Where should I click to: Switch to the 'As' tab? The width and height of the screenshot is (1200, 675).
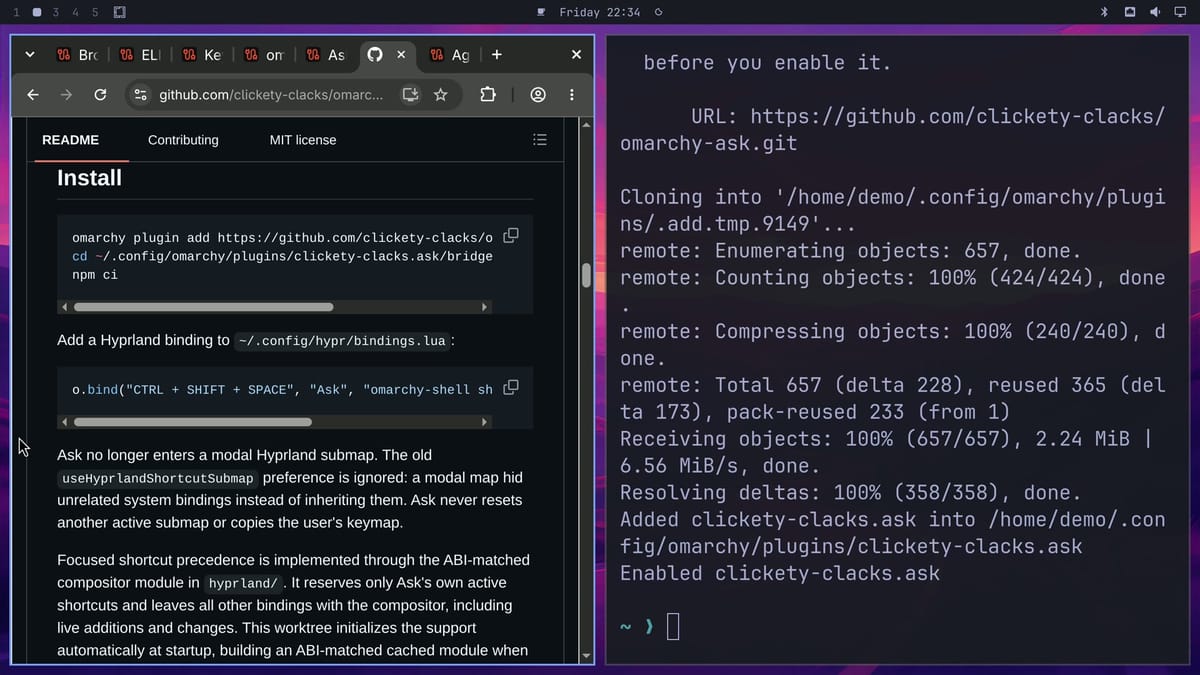click(326, 55)
